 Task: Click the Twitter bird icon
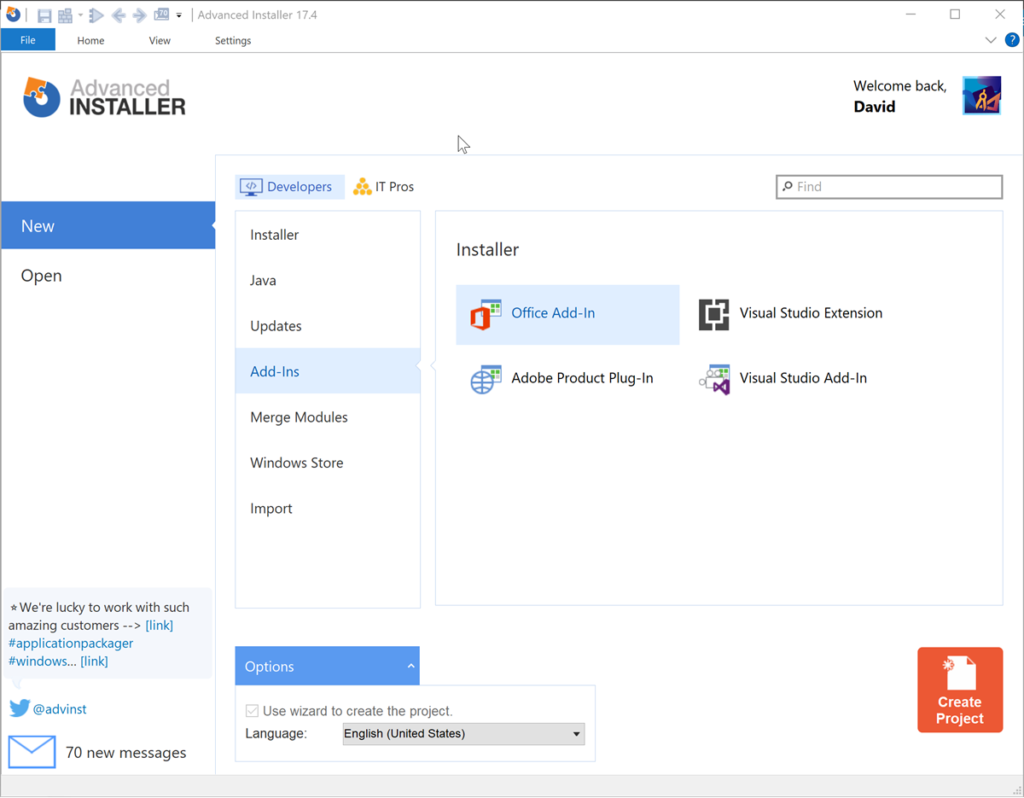click(20, 708)
